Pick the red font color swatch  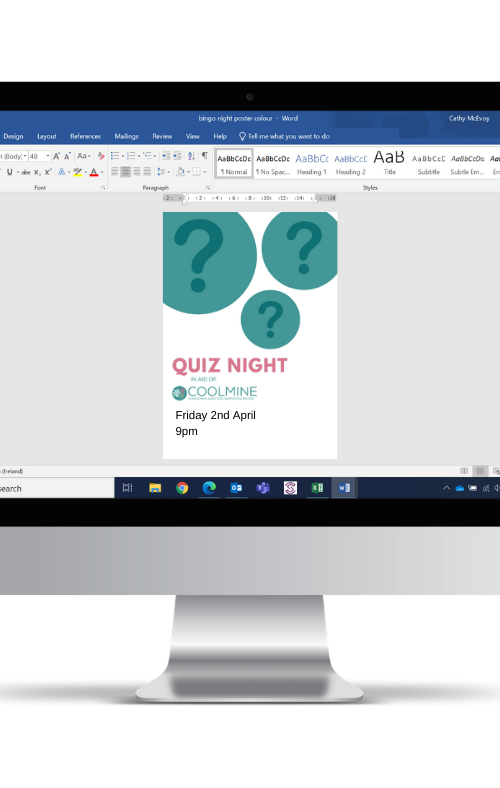pyautogui.click(x=93, y=172)
